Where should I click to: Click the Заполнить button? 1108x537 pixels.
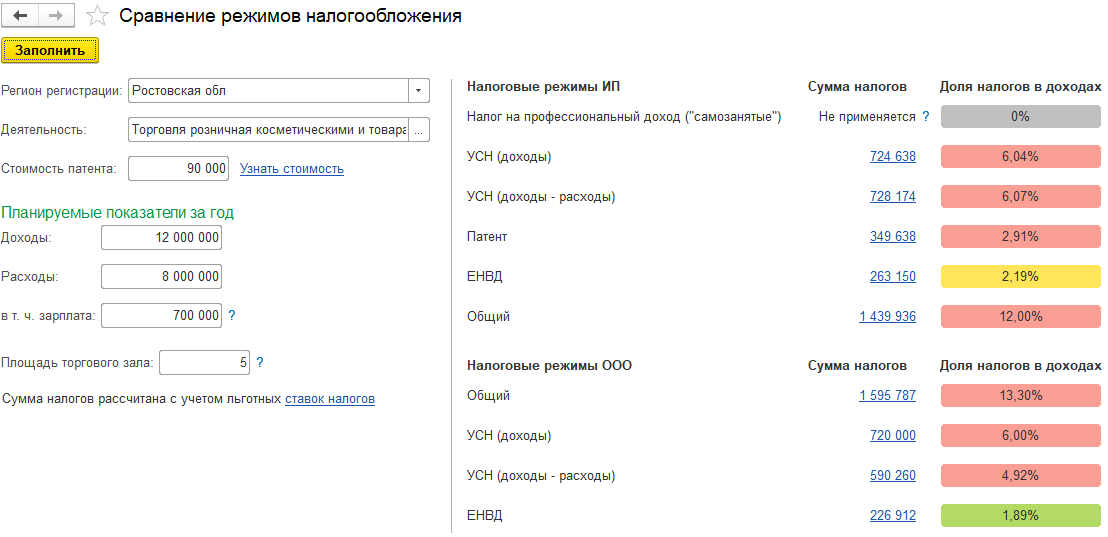coord(50,51)
